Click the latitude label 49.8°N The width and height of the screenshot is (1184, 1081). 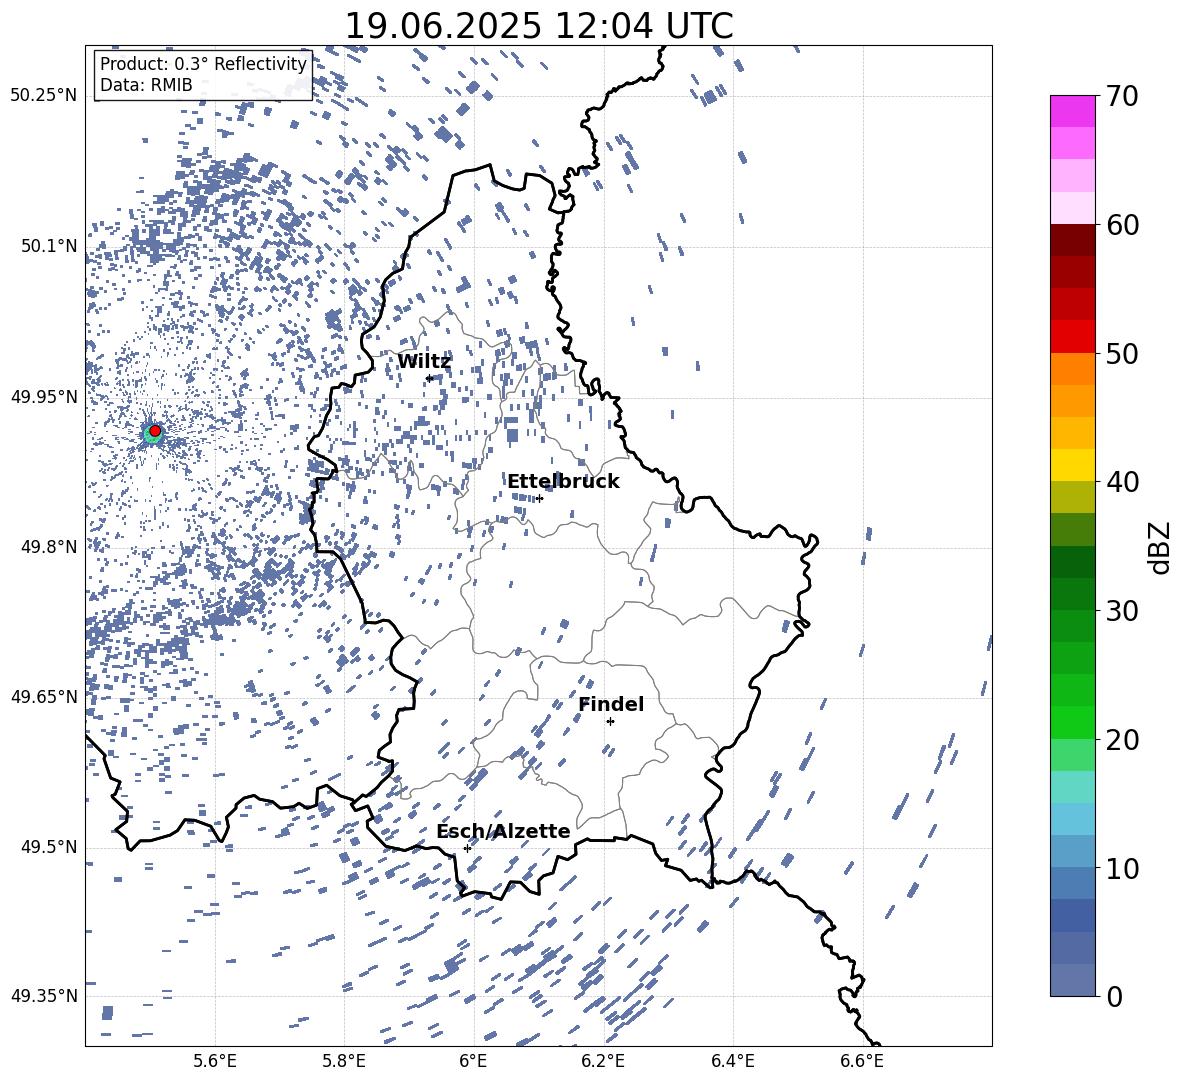click(x=48, y=547)
